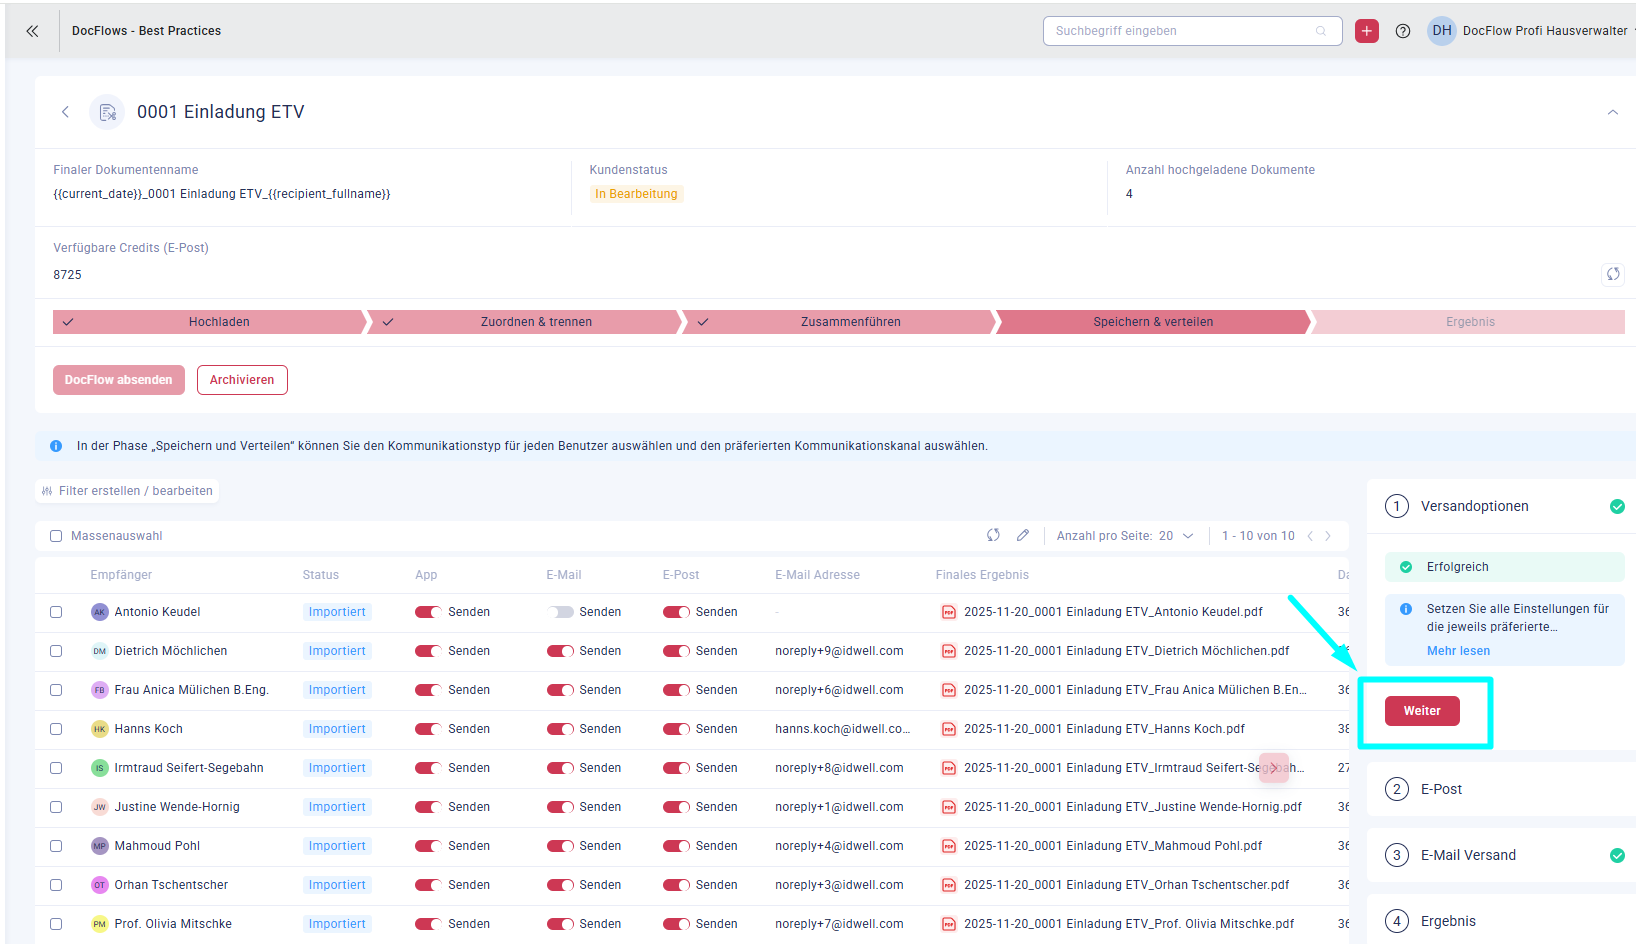Refresh the available E-Post credits
The width and height of the screenshot is (1636, 944).
click(x=1612, y=274)
